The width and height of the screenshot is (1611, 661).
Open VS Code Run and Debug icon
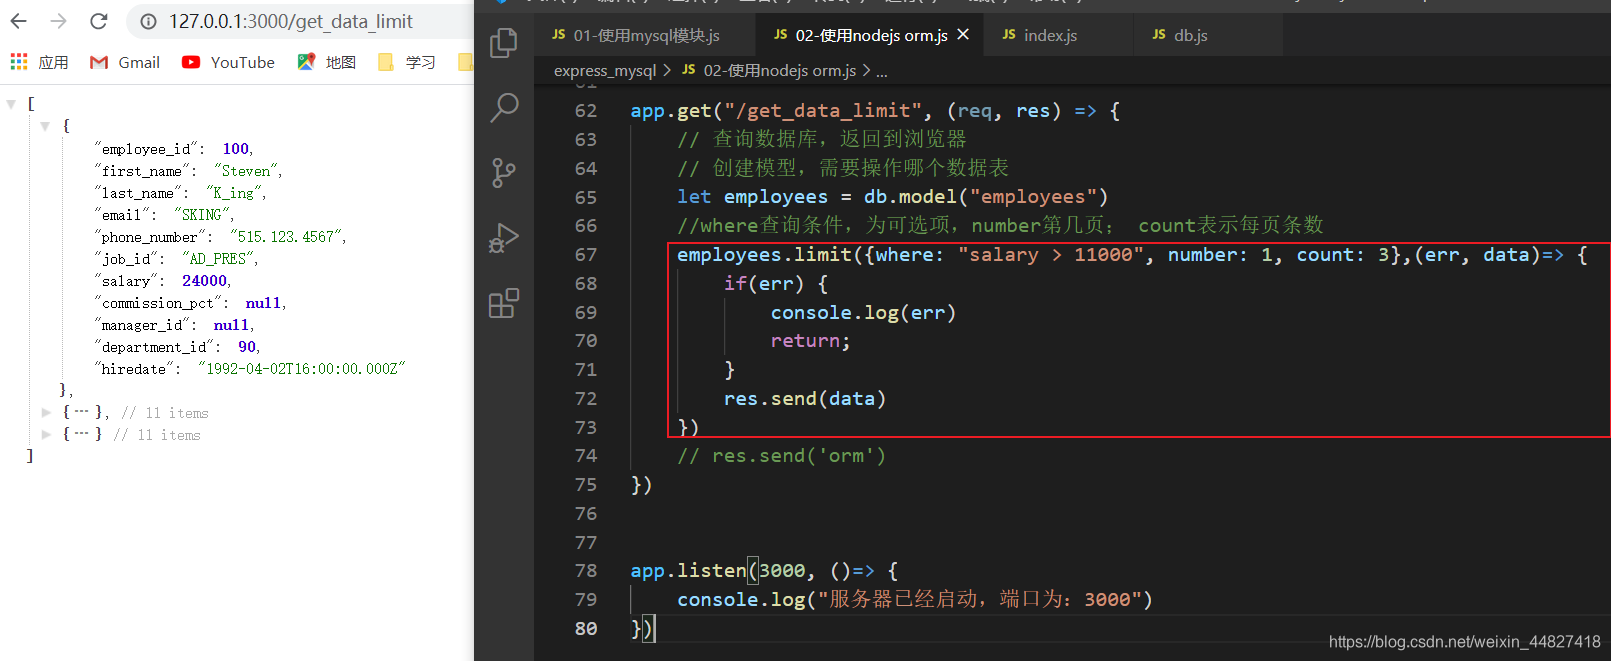point(504,238)
